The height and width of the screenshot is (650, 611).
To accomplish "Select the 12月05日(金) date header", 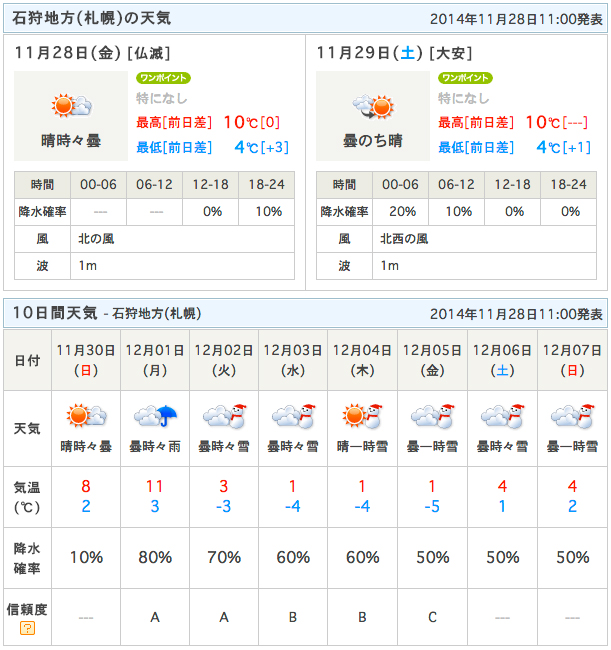I will click(432, 360).
